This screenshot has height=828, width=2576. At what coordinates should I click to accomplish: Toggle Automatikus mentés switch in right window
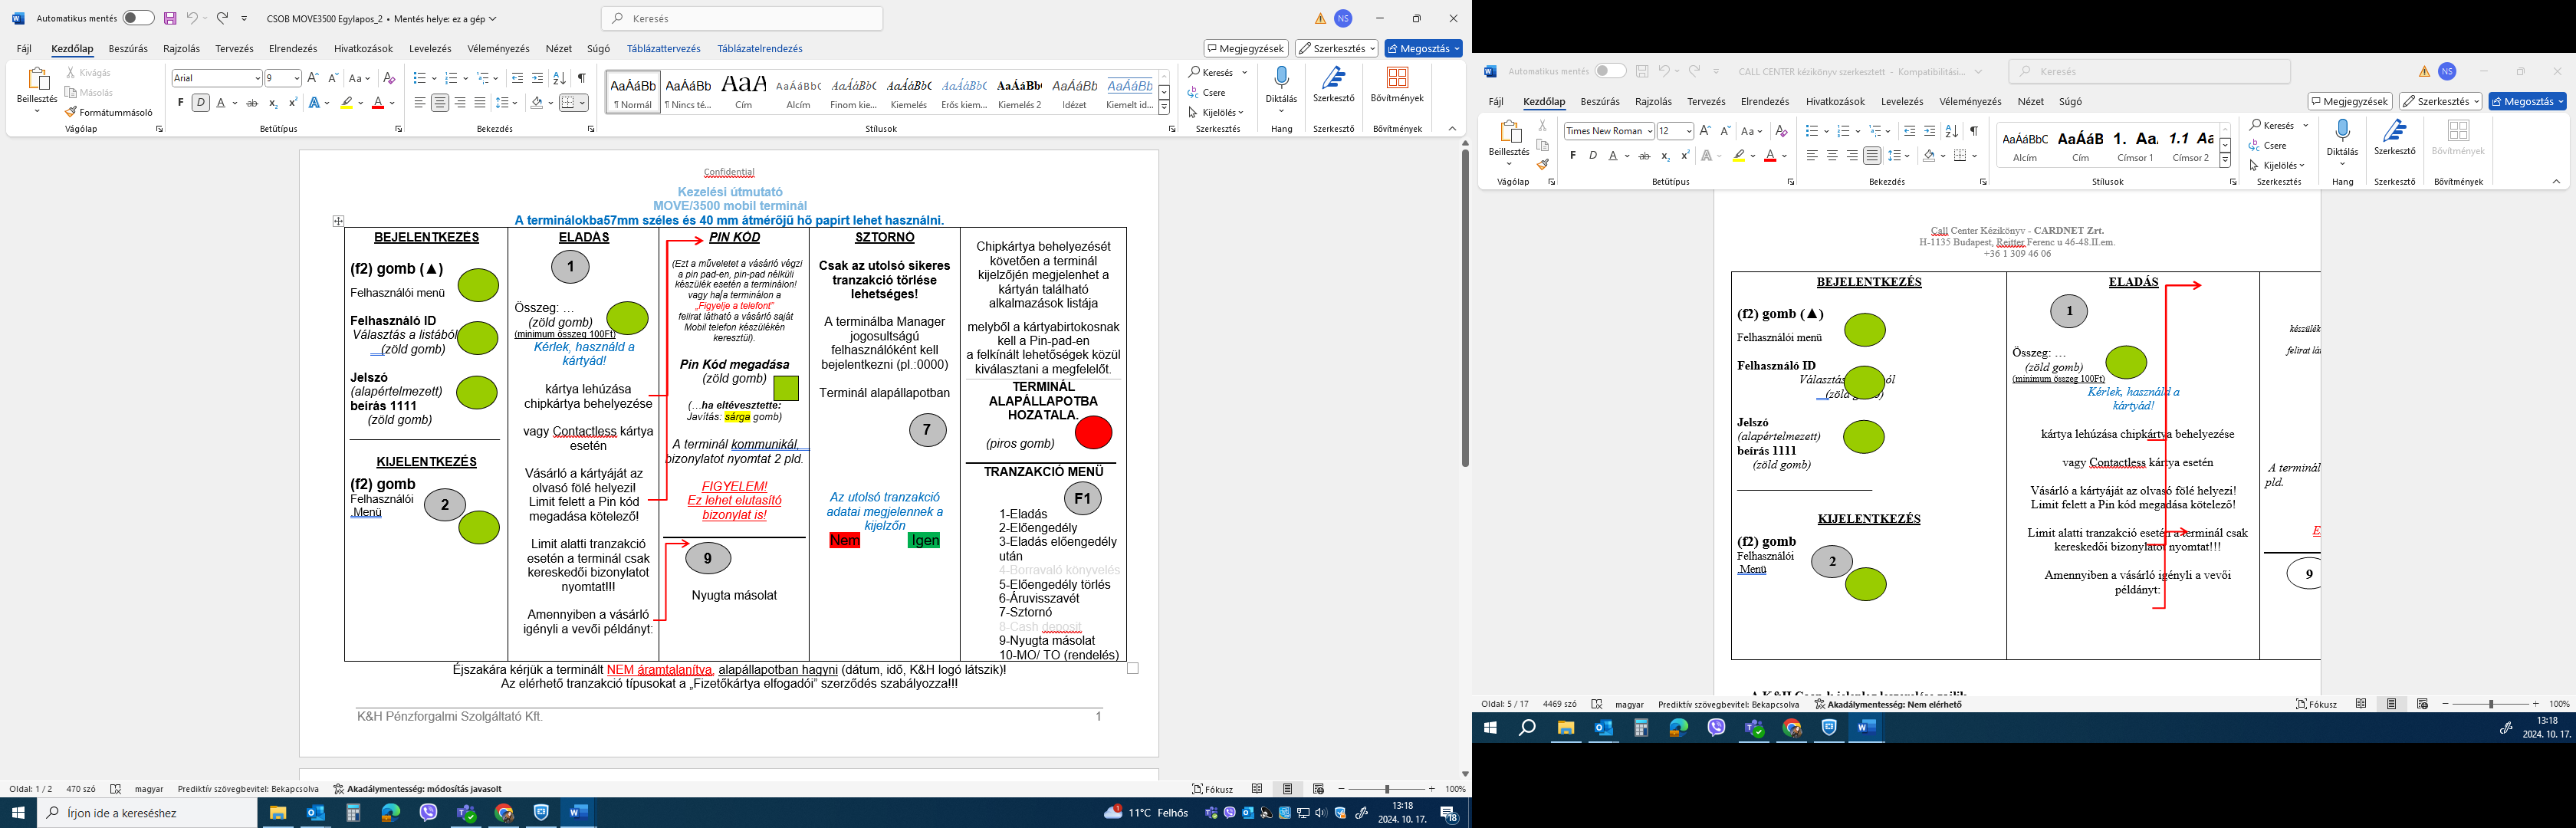tap(1610, 71)
